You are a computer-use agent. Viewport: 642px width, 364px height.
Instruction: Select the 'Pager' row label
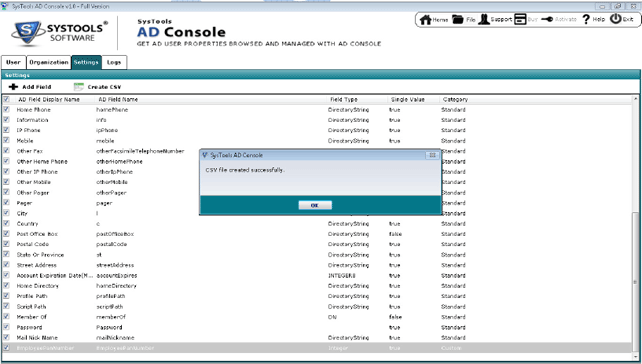[x=24, y=203]
